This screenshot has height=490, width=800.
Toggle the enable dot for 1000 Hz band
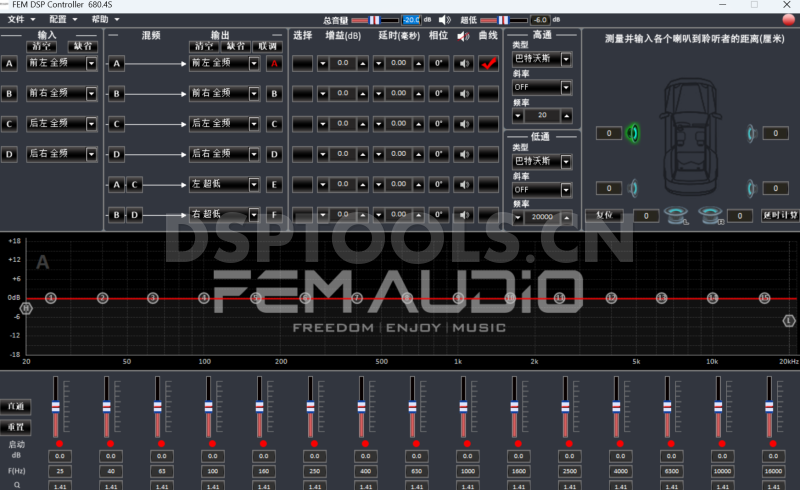coord(467,444)
